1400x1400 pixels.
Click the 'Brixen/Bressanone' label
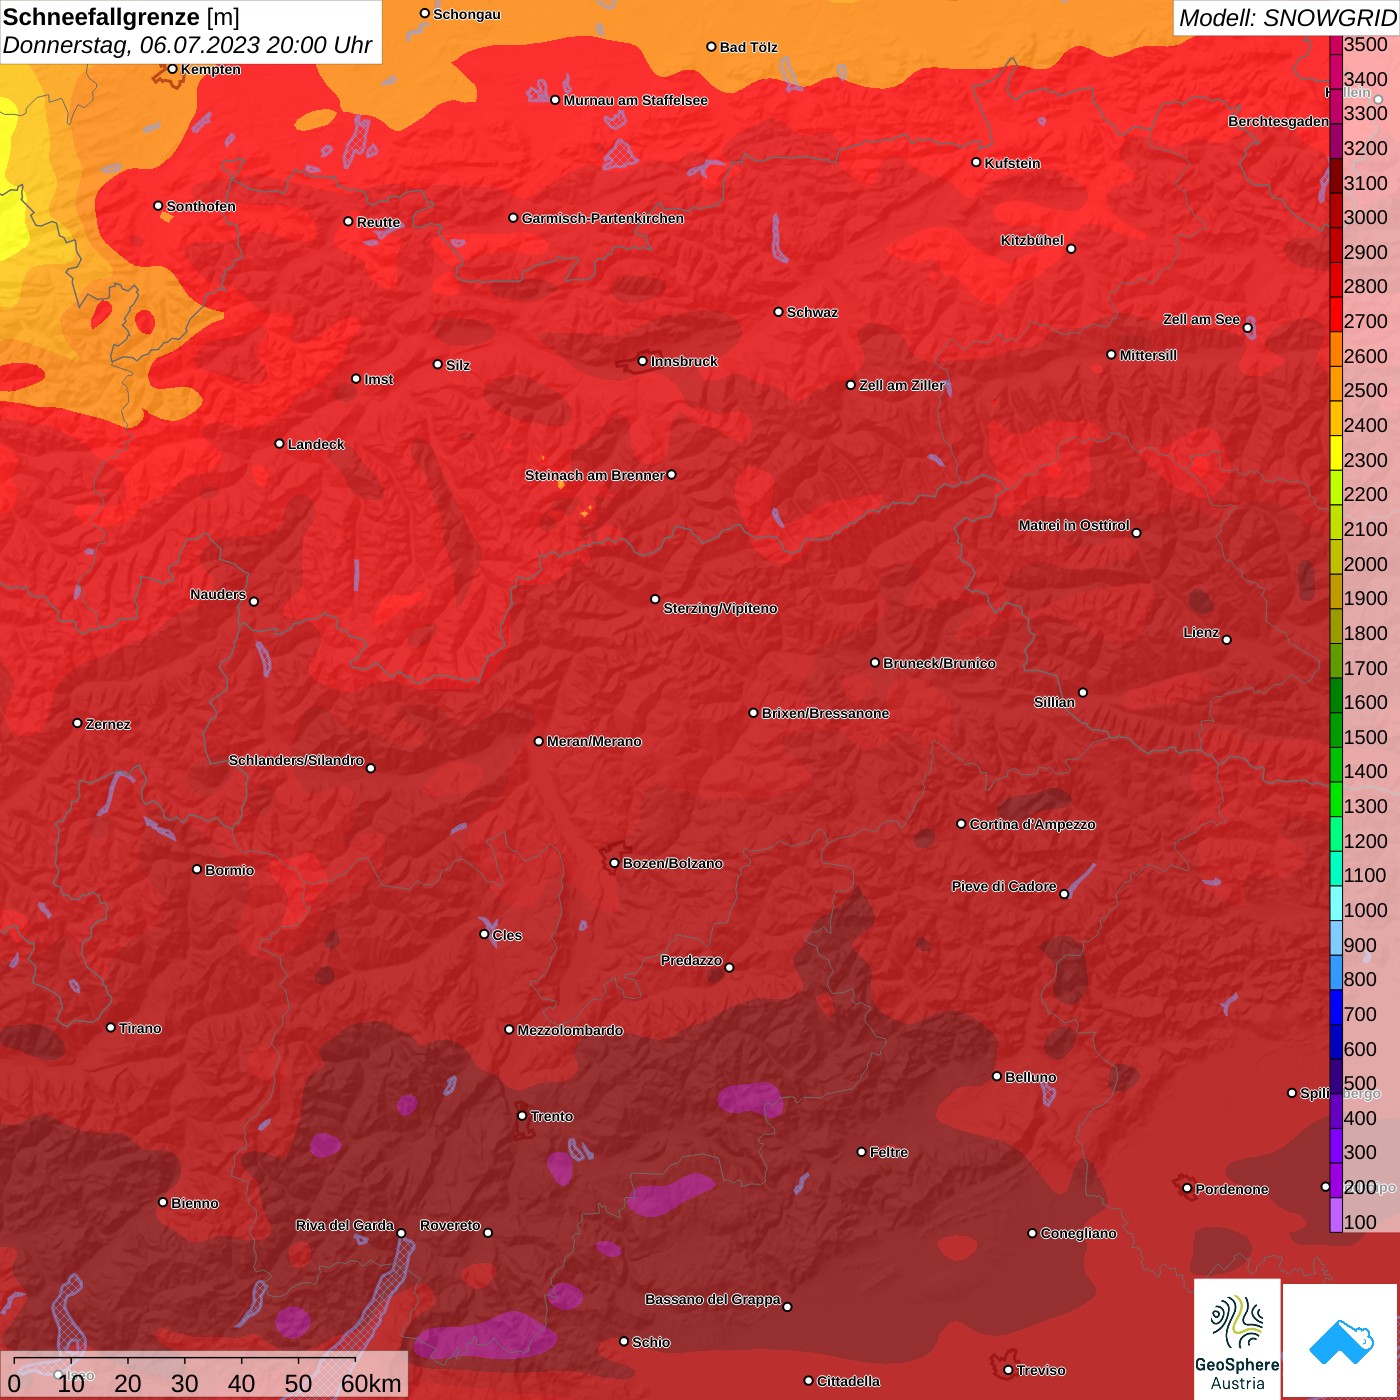(825, 713)
